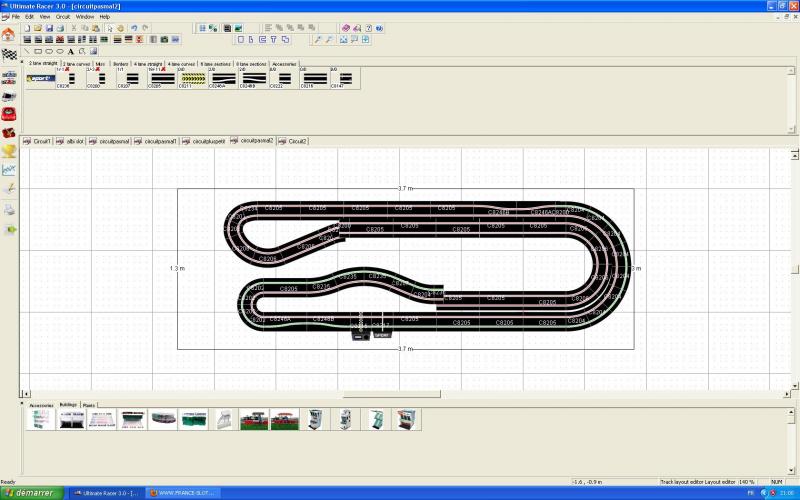
Task: Switch to the Accessories track tab
Action: click(285, 63)
